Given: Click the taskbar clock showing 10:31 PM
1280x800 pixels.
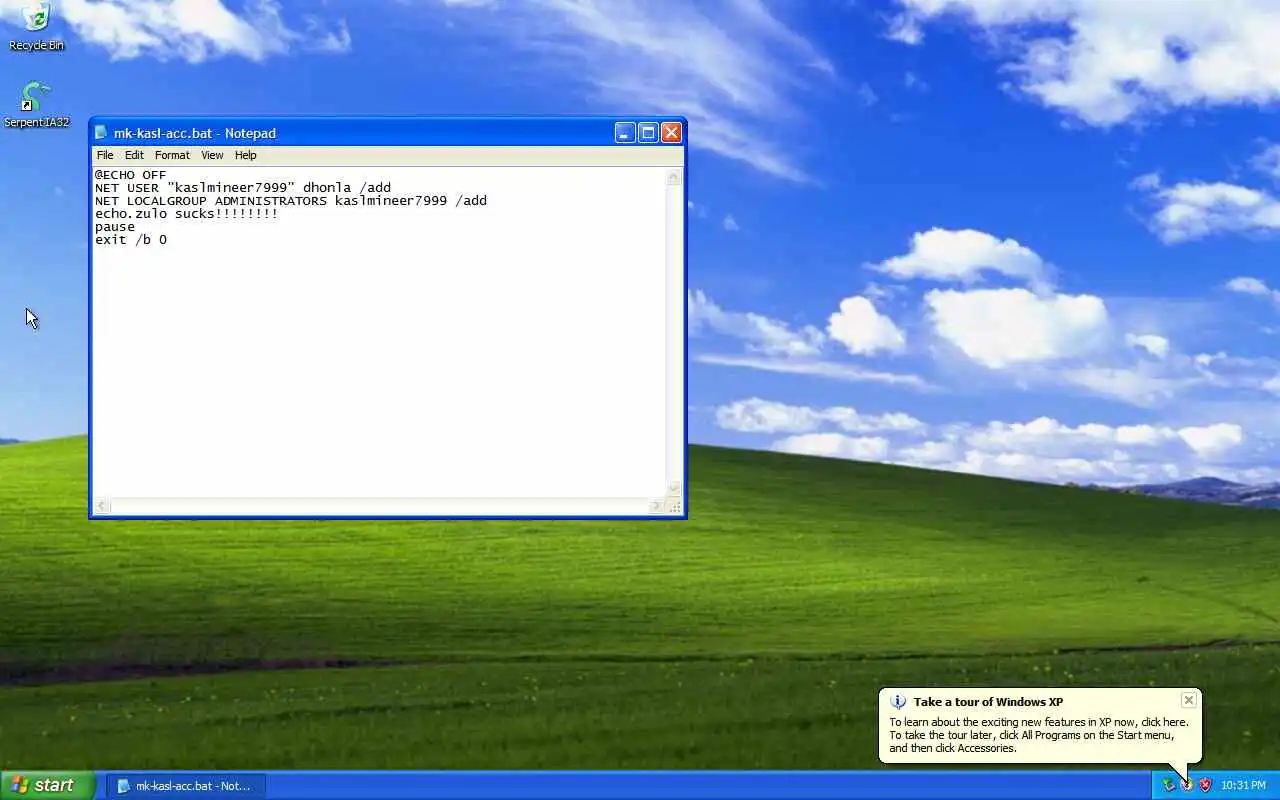Looking at the screenshot, I should [x=1243, y=785].
